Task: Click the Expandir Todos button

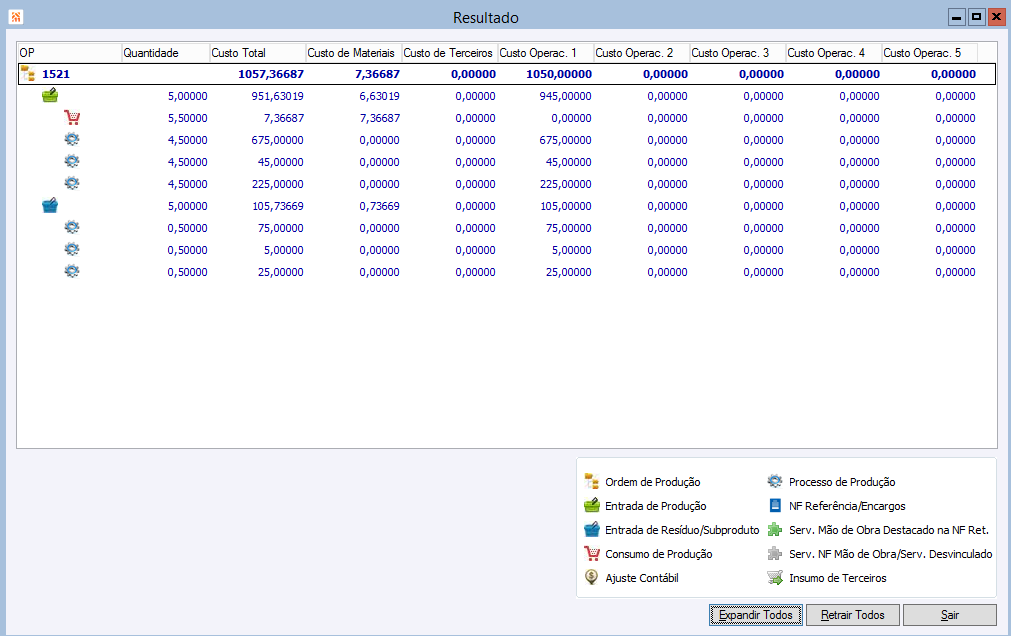Action: [x=756, y=615]
